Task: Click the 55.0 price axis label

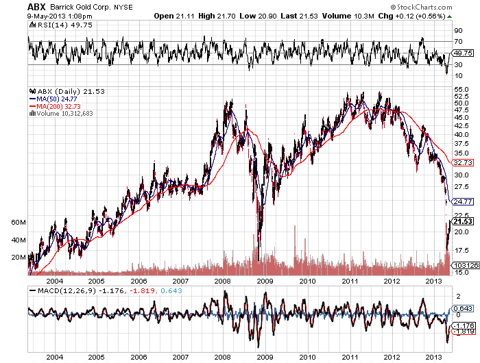Action: click(461, 90)
